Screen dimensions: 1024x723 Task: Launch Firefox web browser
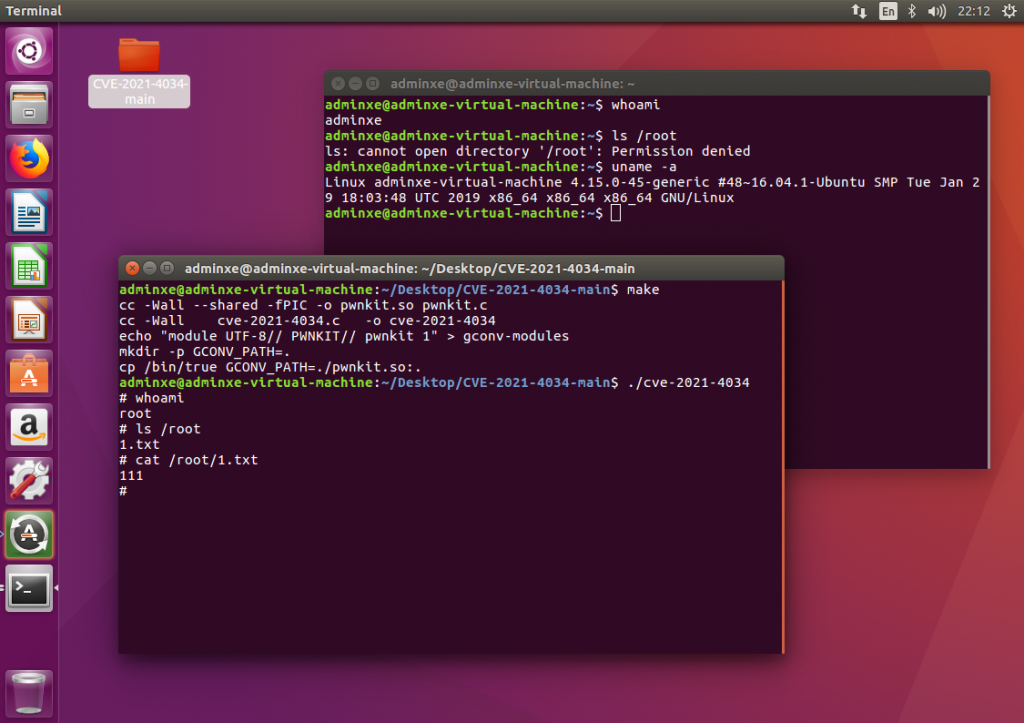pyautogui.click(x=29, y=159)
